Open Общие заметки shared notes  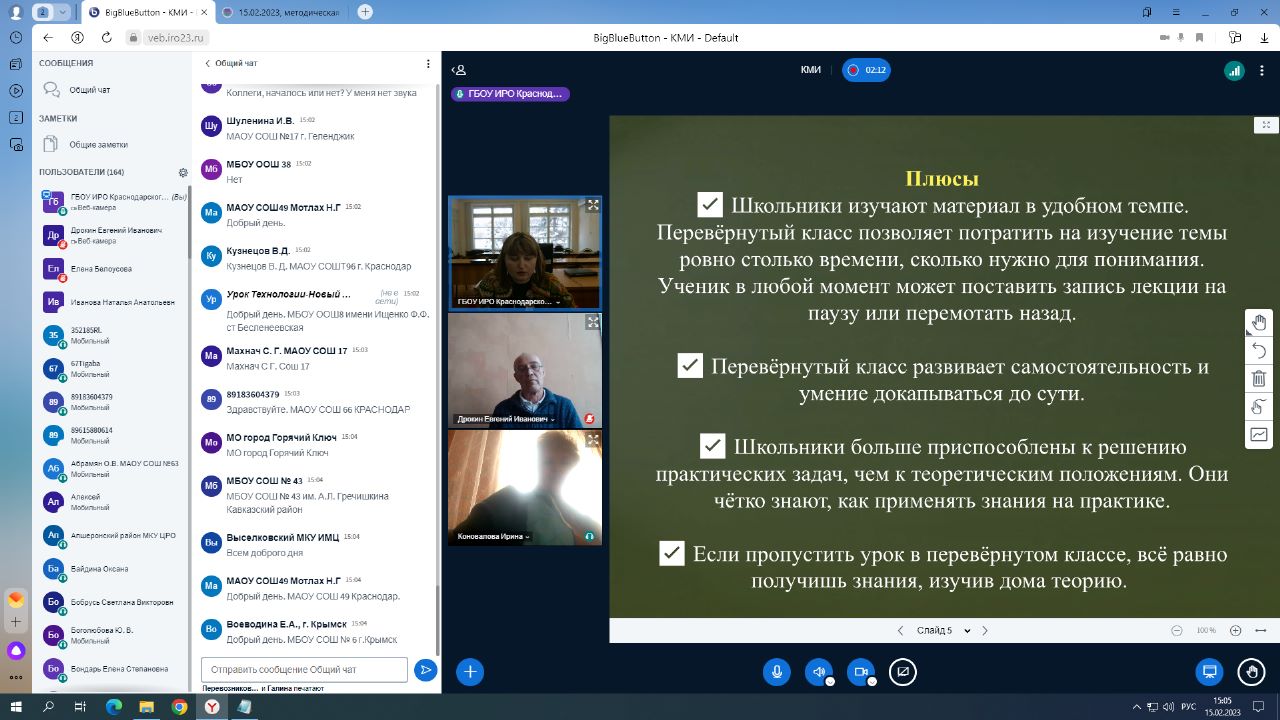coord(98,144)
